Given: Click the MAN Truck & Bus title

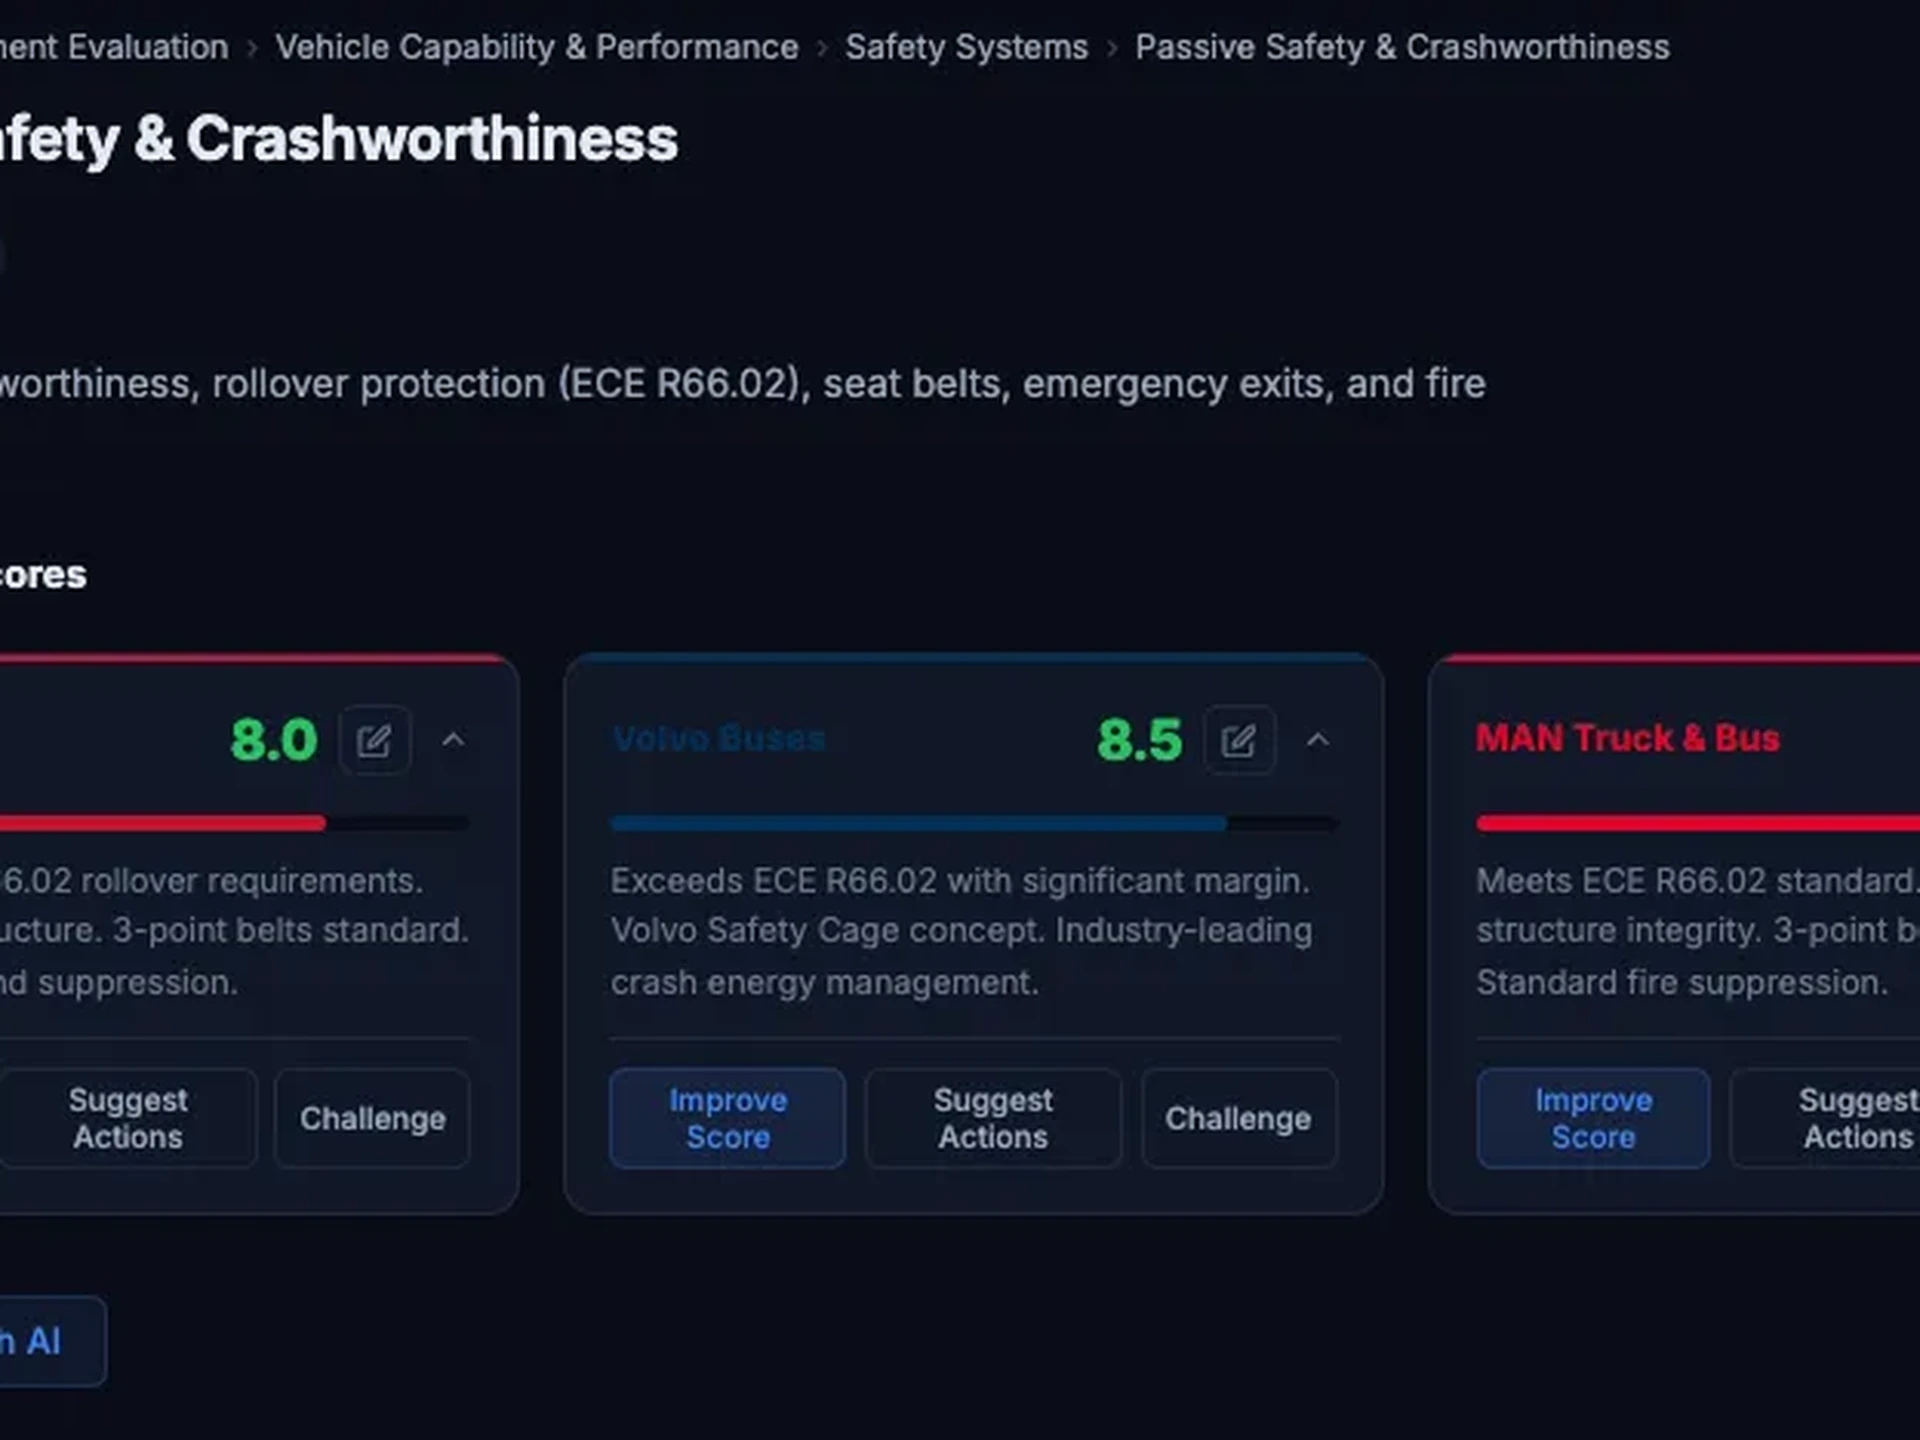Looking at the screenshot, I should tap(1627, 738).
